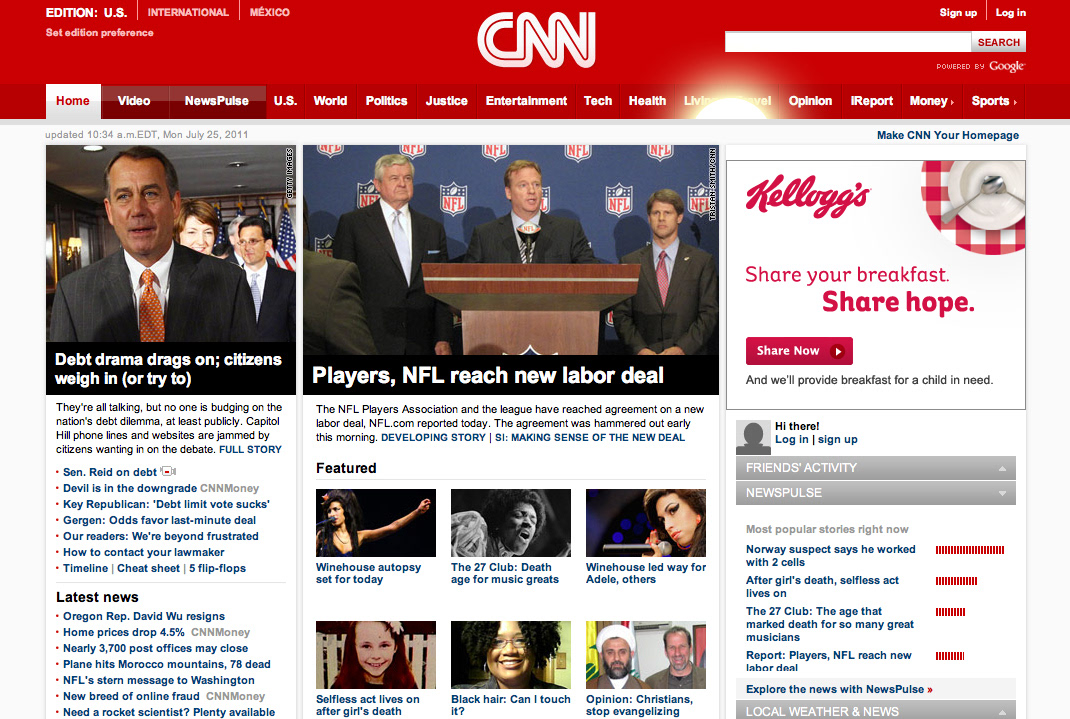Collapse Local Weather & News section
1070x719 pixels.
tap(1002, 711)
